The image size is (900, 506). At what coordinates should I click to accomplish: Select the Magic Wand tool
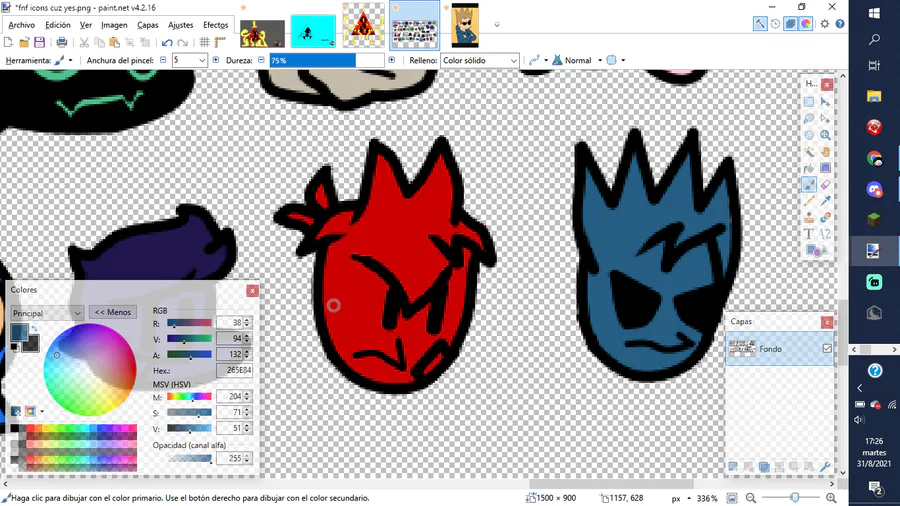809,151
